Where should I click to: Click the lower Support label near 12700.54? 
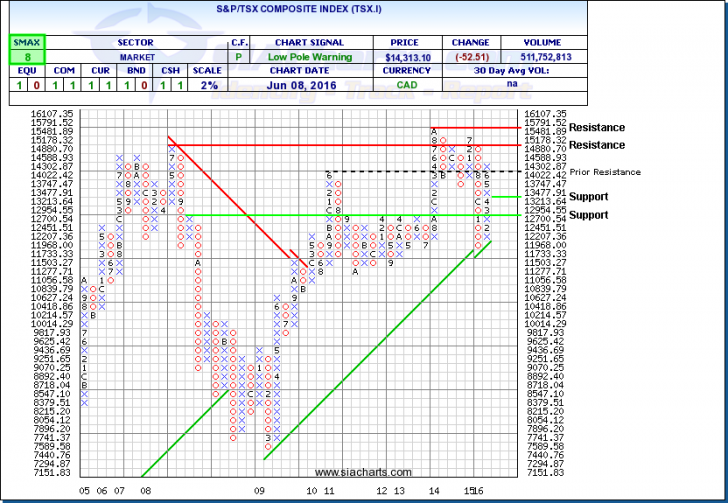(589, 215)
